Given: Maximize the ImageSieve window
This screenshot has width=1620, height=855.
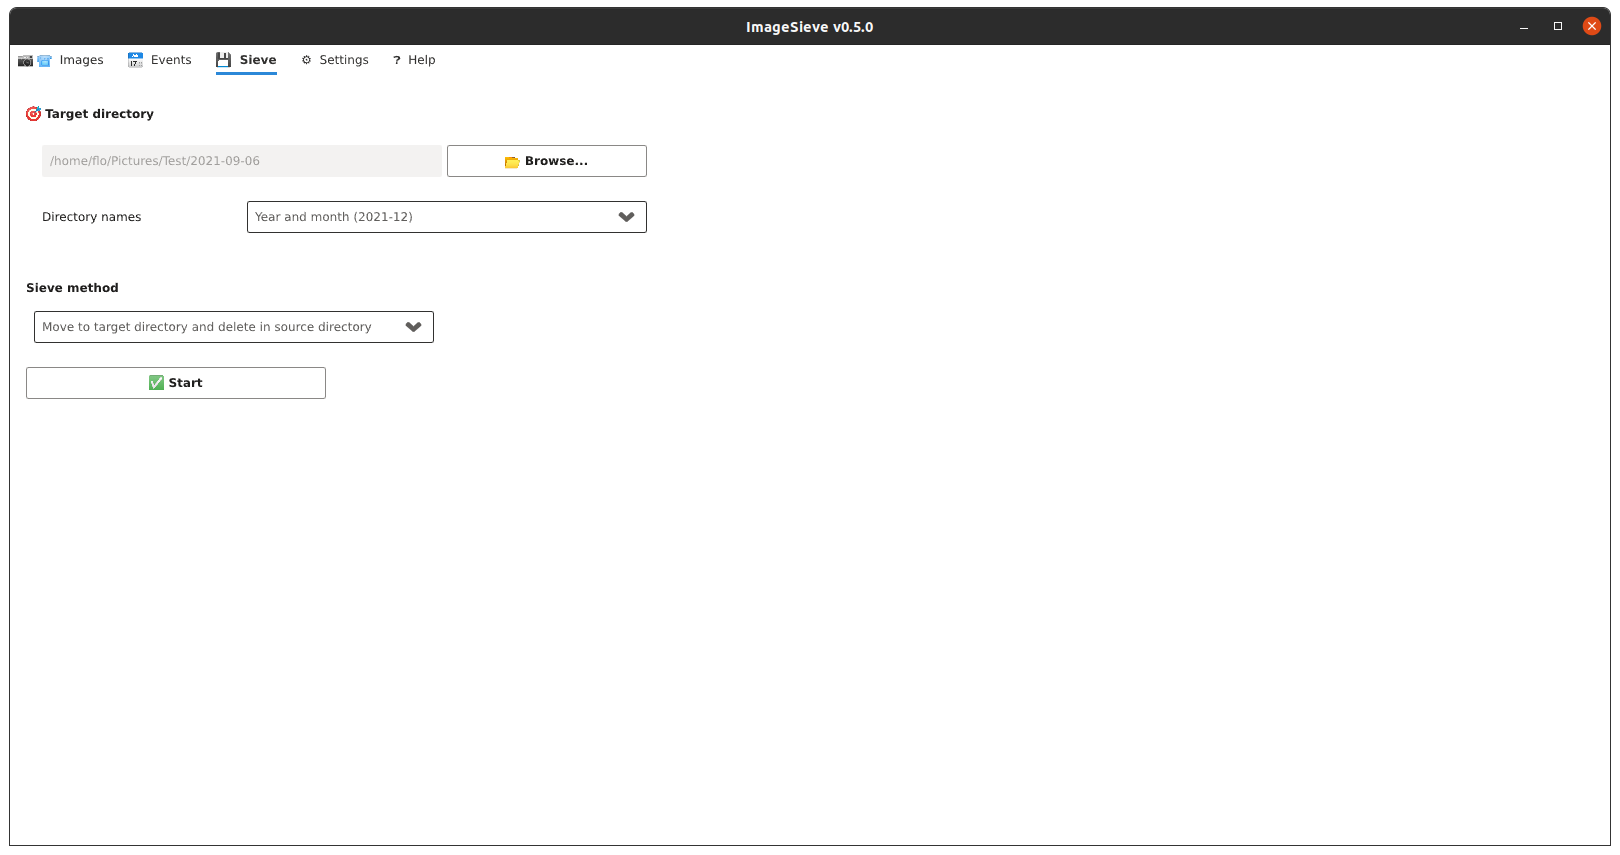Looking at the screenshot, I should pyautogui.click(x=1558, y=27).
